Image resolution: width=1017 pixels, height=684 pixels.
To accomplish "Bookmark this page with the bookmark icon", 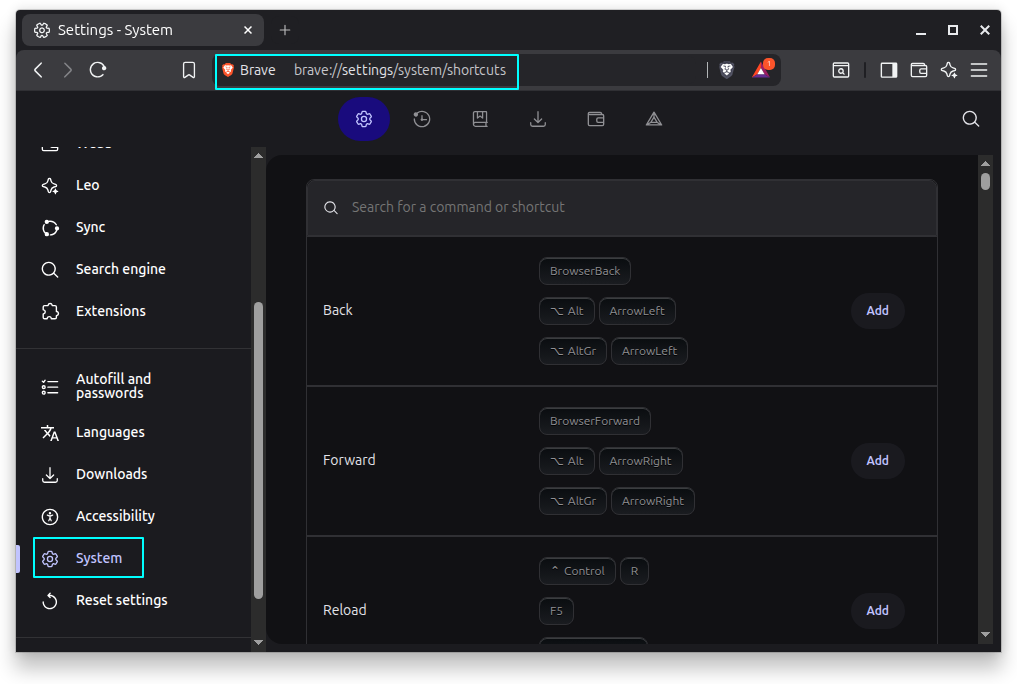I will (189, 70).
